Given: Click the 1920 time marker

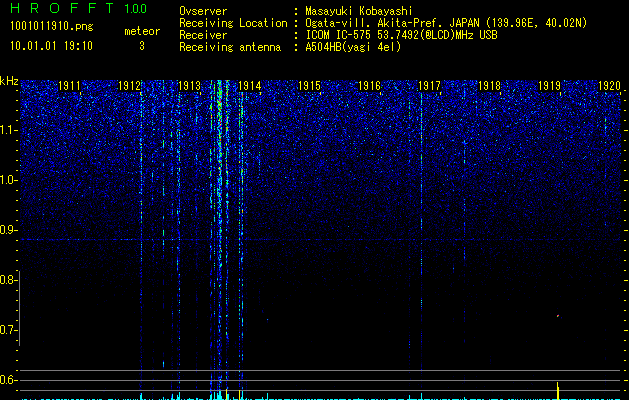Looking at the screenshot, I should coord(609,86).
